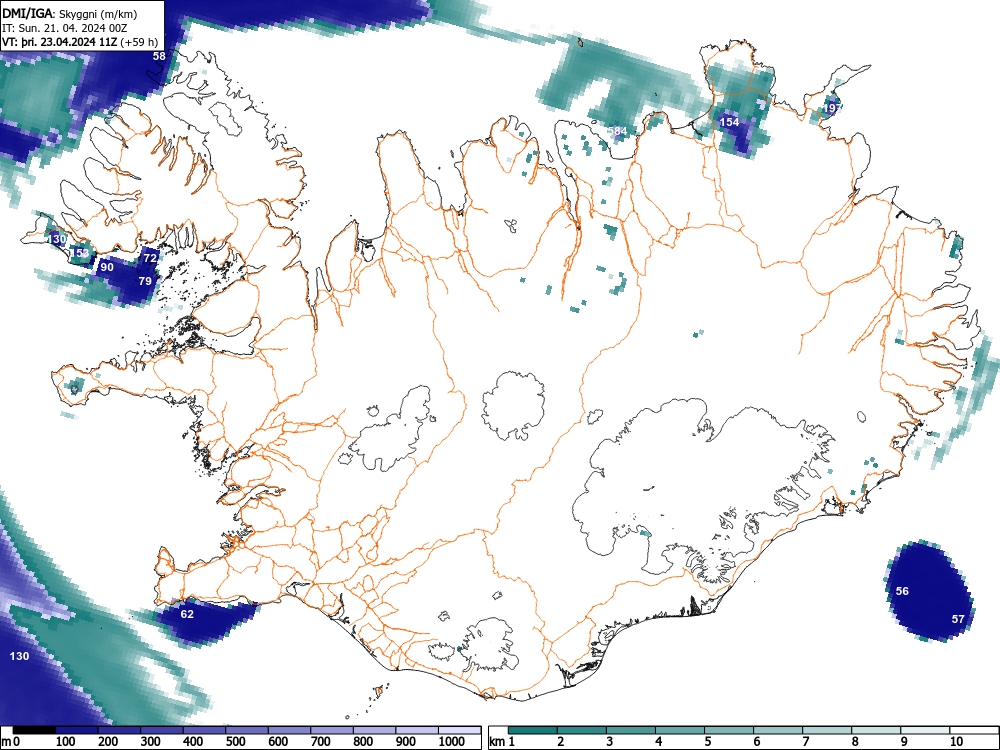Click the "700" tick on the metre legend

[x=320, y=742]
